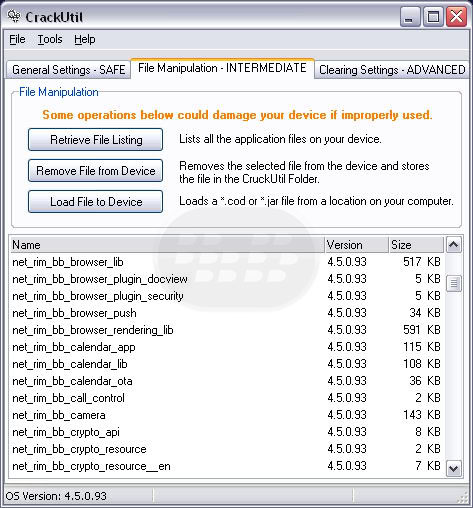Click the File Manipulation group label
Viewport: 473px width, 508px height.
[59, 92]
